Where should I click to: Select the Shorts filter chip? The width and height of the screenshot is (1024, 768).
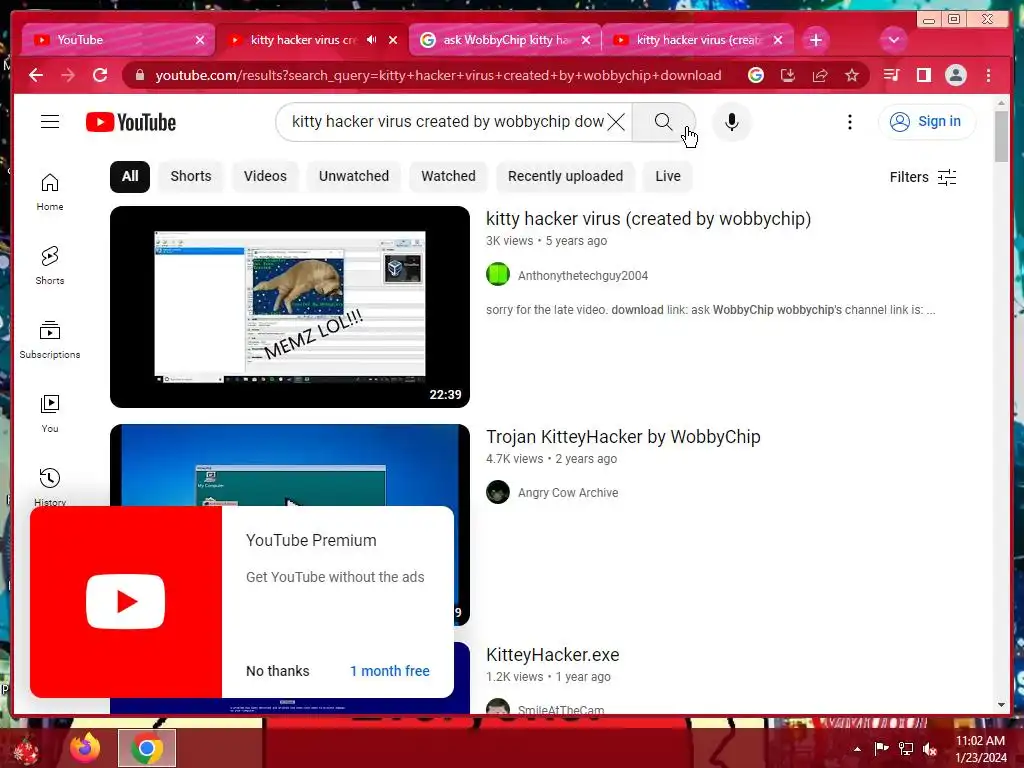point(191,176)
